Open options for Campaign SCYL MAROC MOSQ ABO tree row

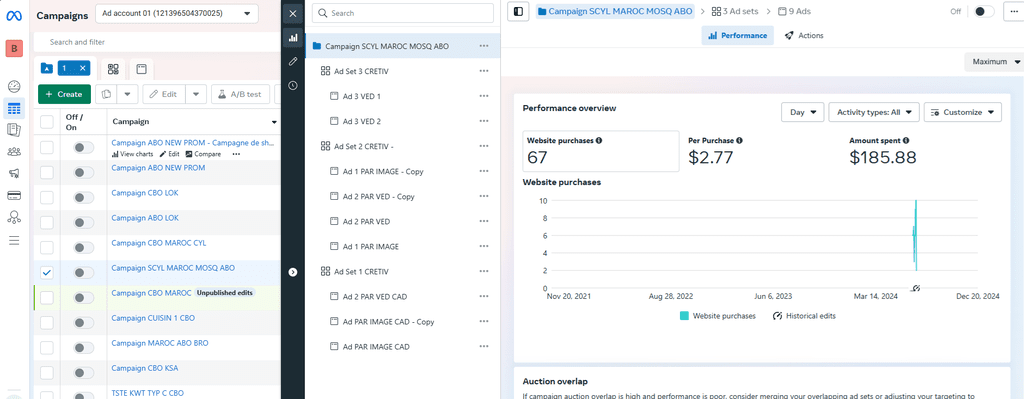[x=484, y=46]
